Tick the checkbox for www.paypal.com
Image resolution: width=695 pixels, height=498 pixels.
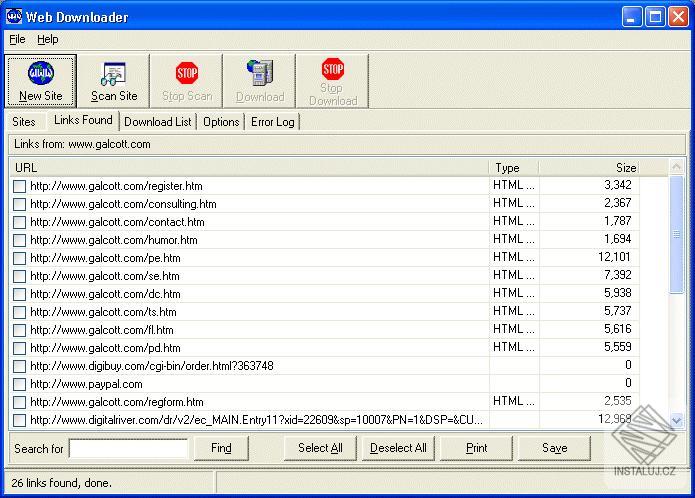pos(20,384)
